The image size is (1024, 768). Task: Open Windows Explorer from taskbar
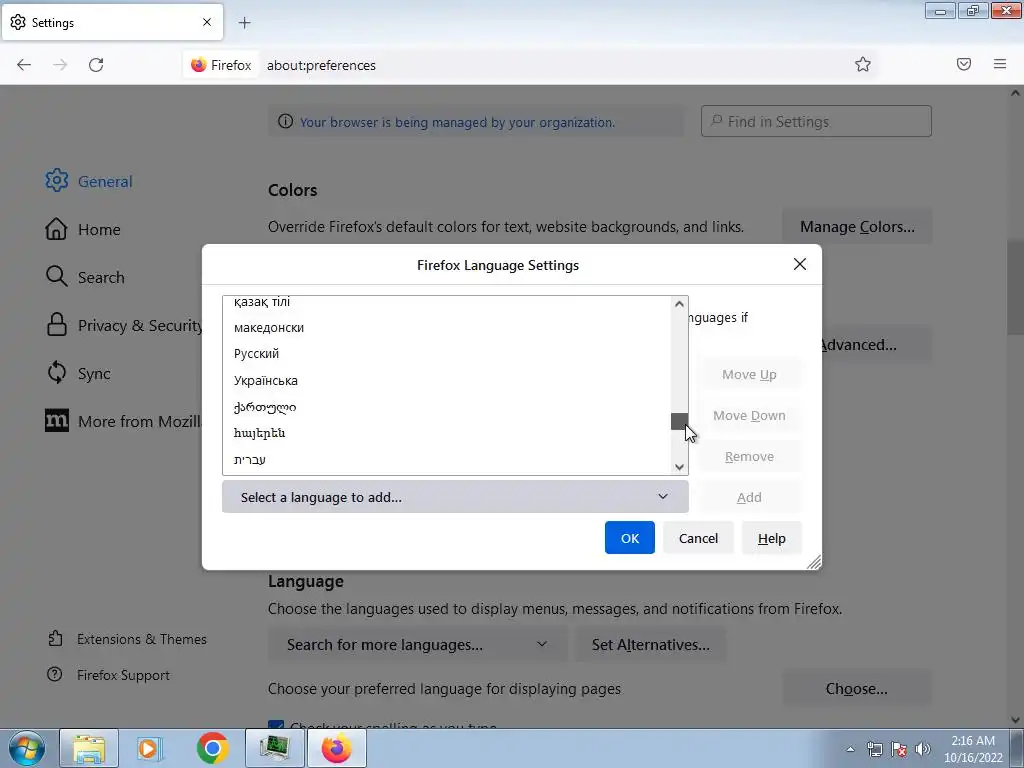point(89,749)
